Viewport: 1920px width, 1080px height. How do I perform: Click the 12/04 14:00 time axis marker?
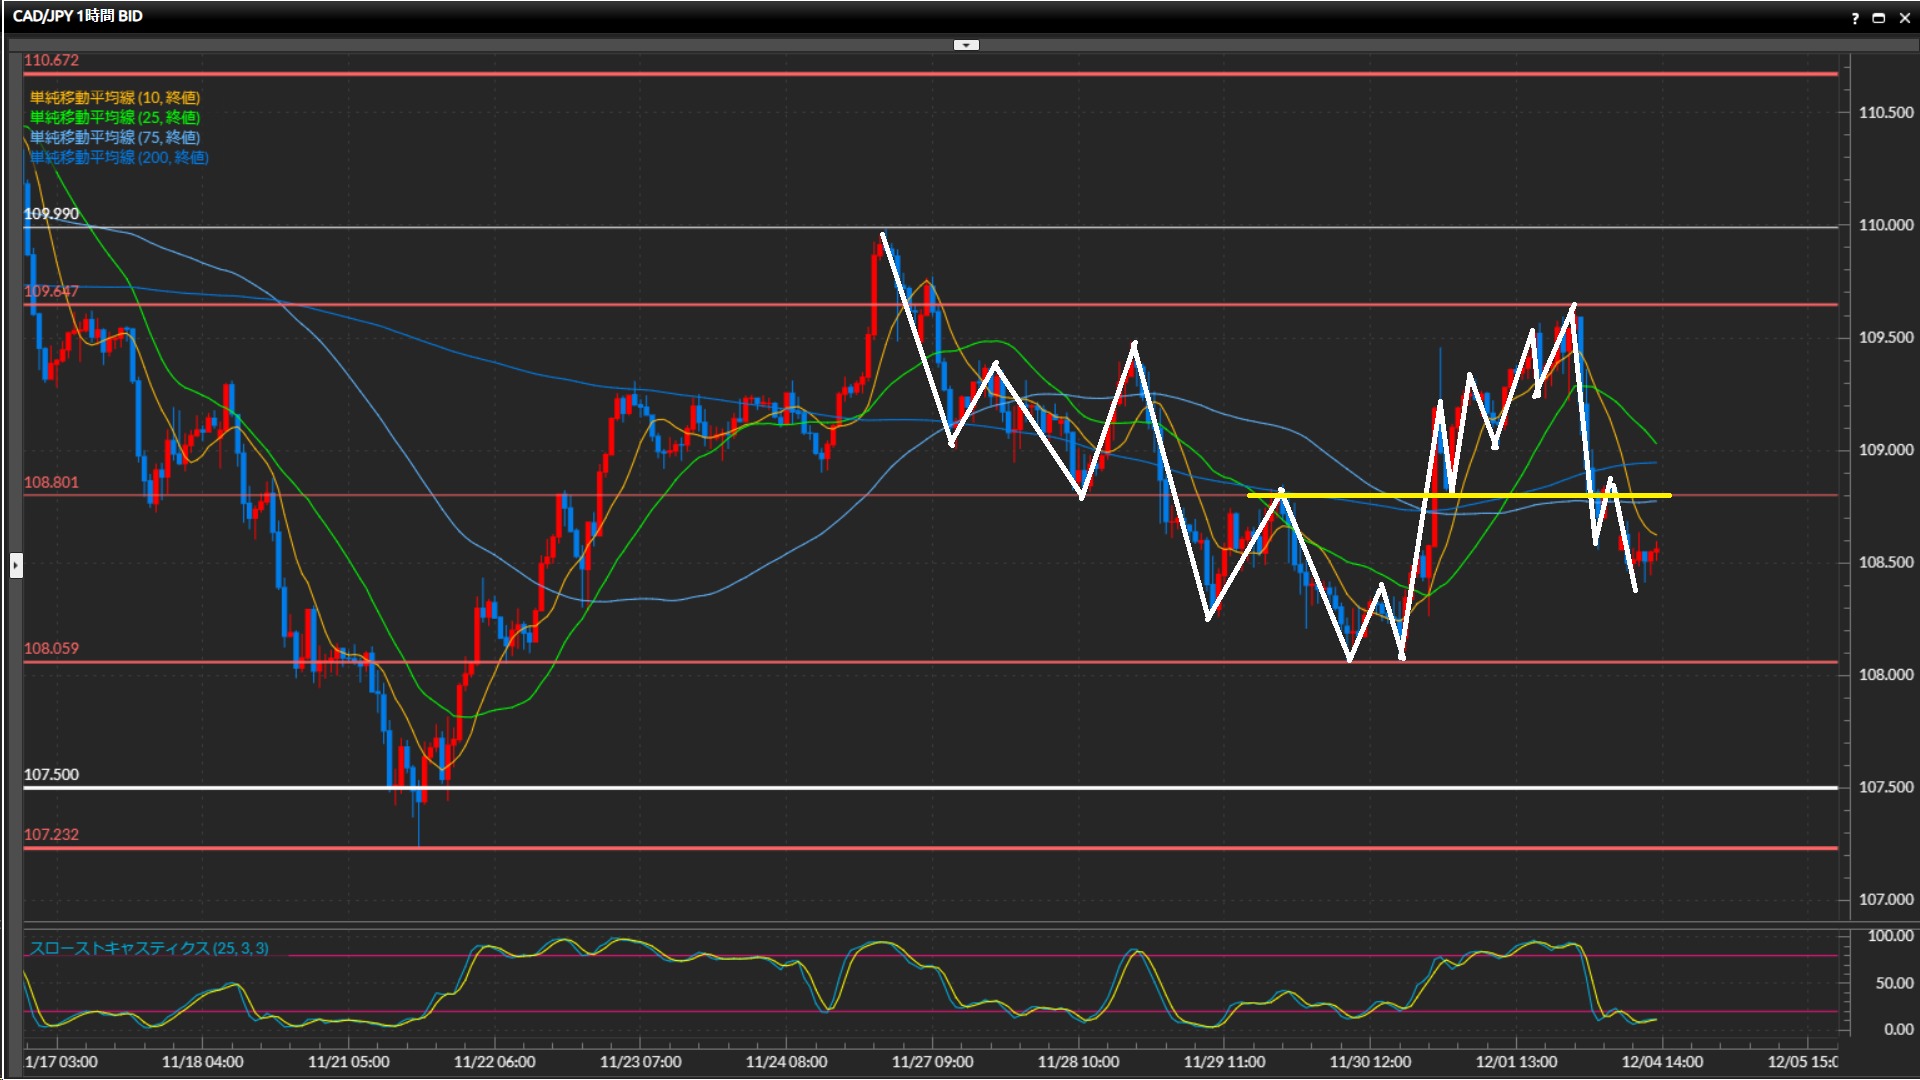click(x=1661, y=1062)
